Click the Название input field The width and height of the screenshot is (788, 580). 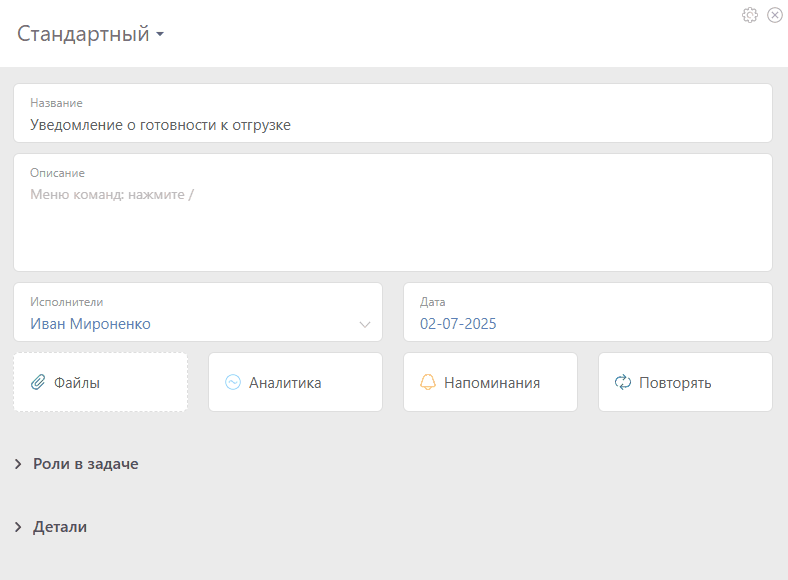(x=393, y=113)
